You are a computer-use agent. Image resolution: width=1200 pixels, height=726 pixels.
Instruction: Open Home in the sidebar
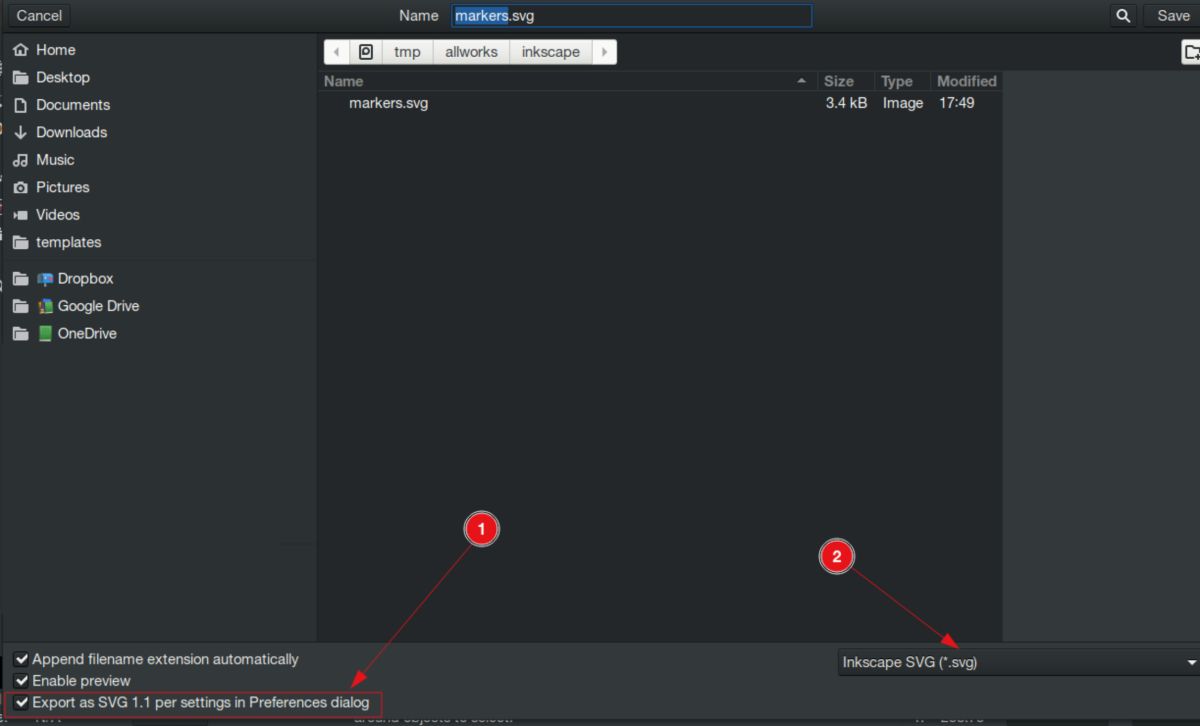click(x=56, y=49)
